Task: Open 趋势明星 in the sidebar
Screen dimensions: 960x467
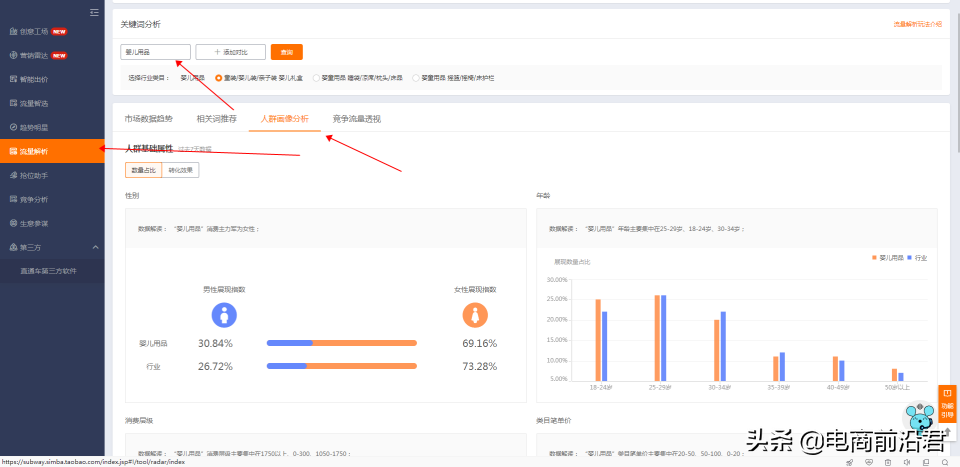Action: [34, 127]
